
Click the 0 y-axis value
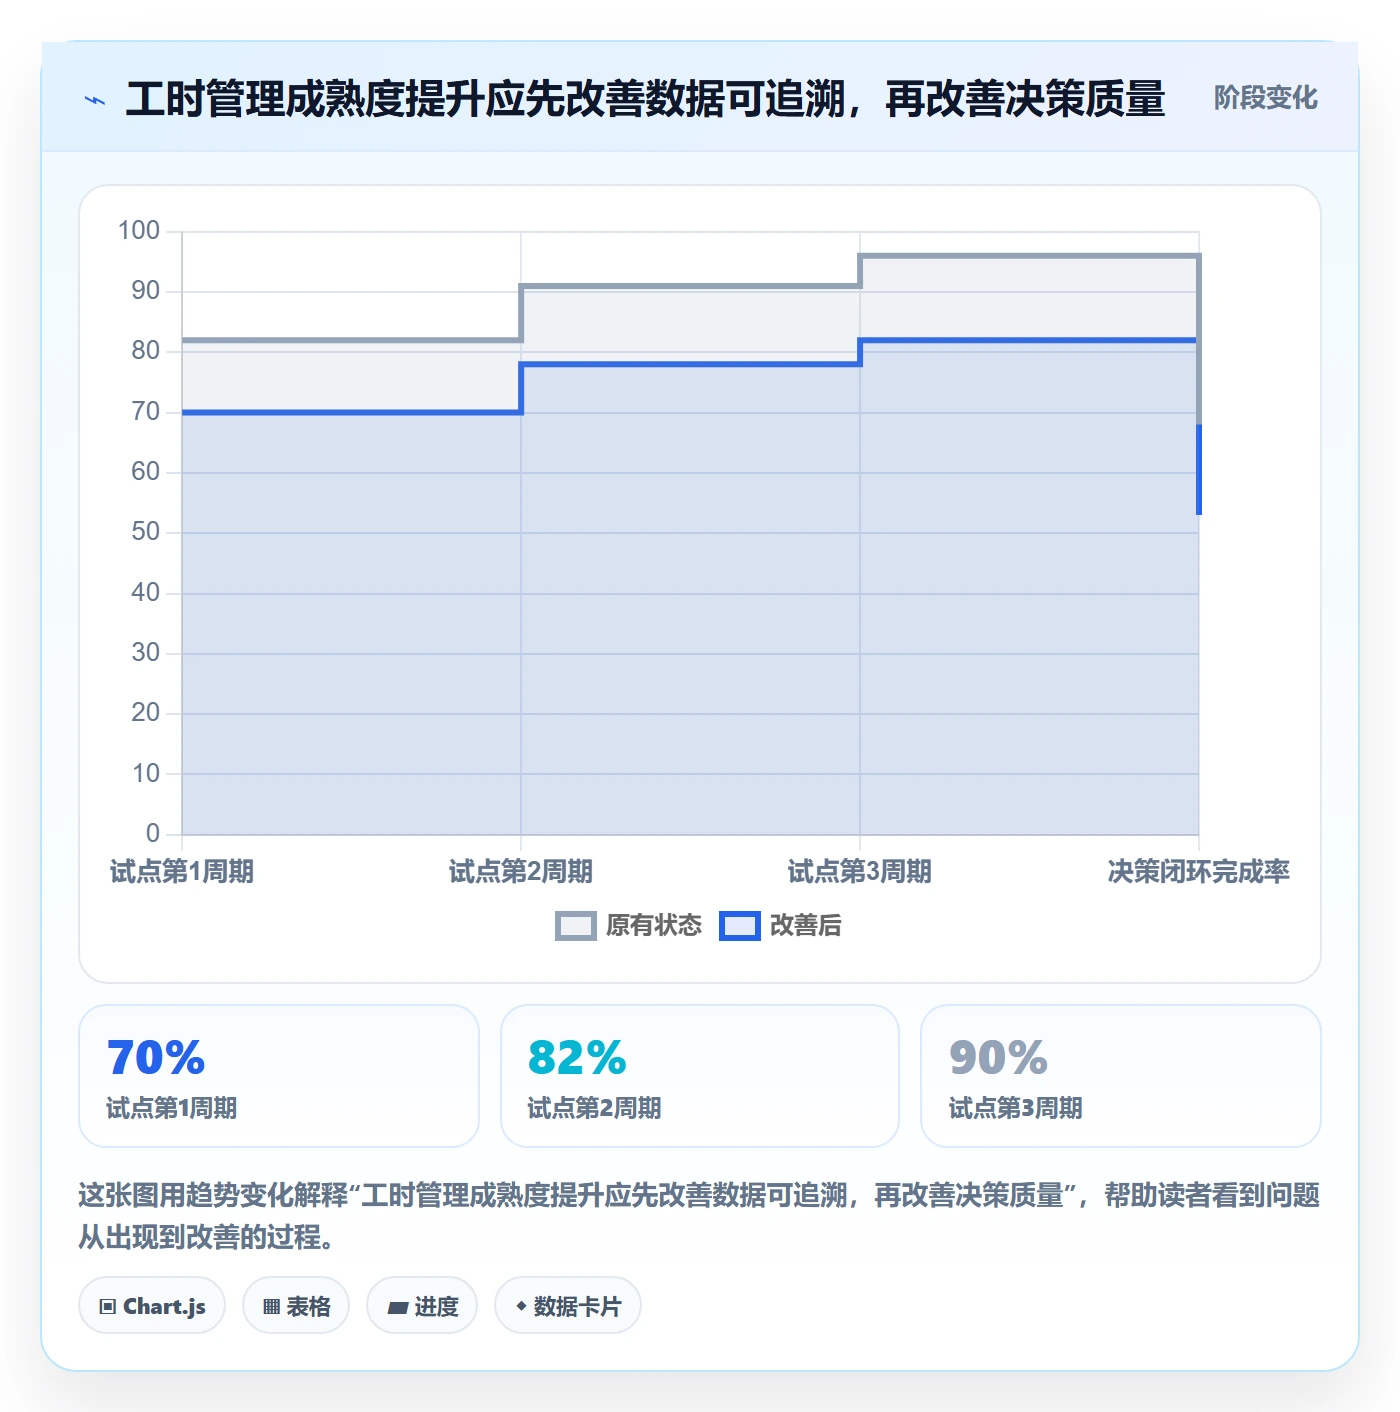pyautogui.click(x=153, y=833)
